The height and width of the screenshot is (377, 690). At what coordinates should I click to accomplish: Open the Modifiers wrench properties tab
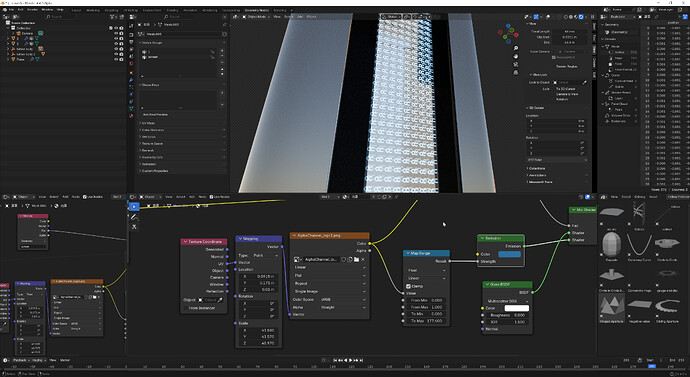[x=131, y=80]
